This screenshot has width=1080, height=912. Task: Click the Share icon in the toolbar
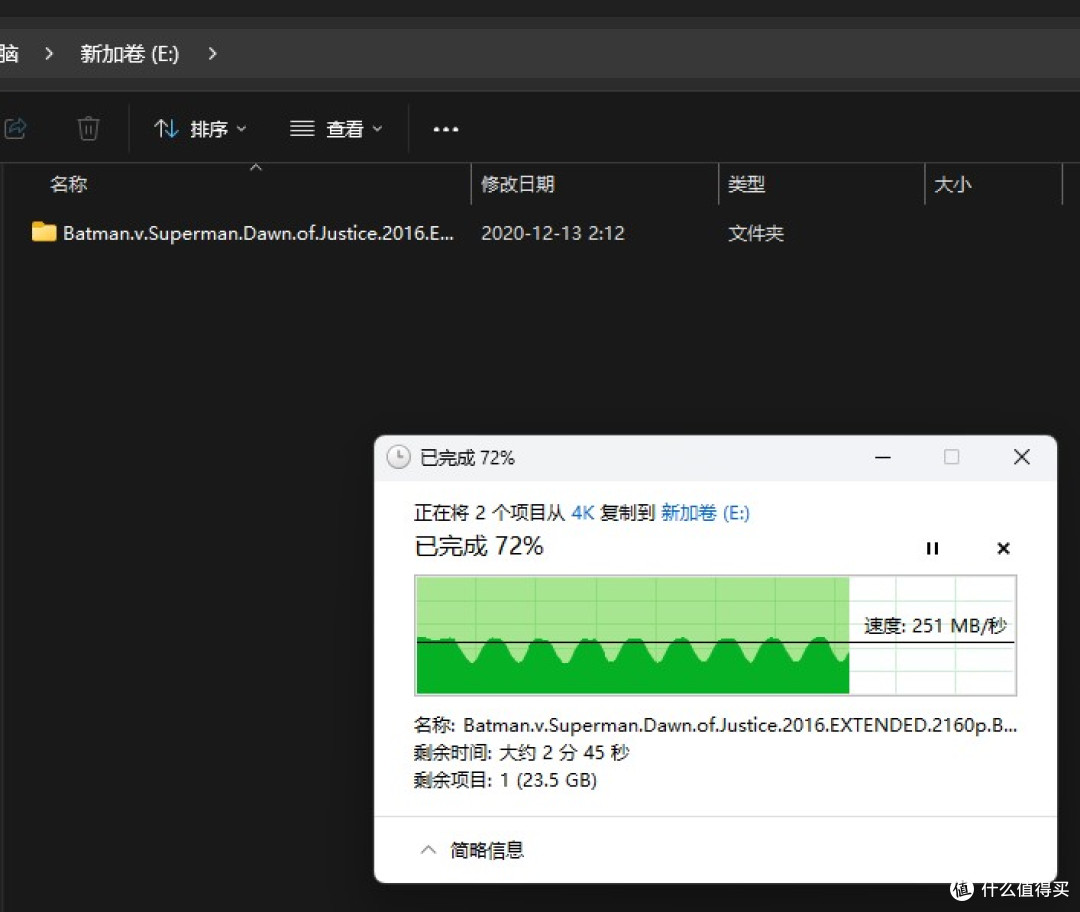point(15,129)
